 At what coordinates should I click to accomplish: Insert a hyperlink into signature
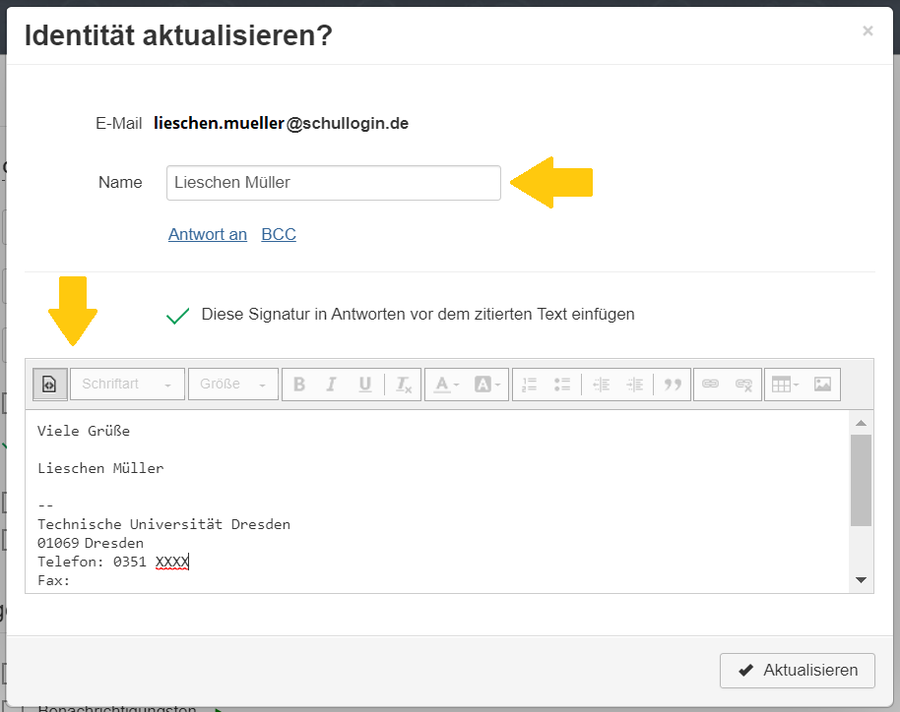(x=710, y=384)
